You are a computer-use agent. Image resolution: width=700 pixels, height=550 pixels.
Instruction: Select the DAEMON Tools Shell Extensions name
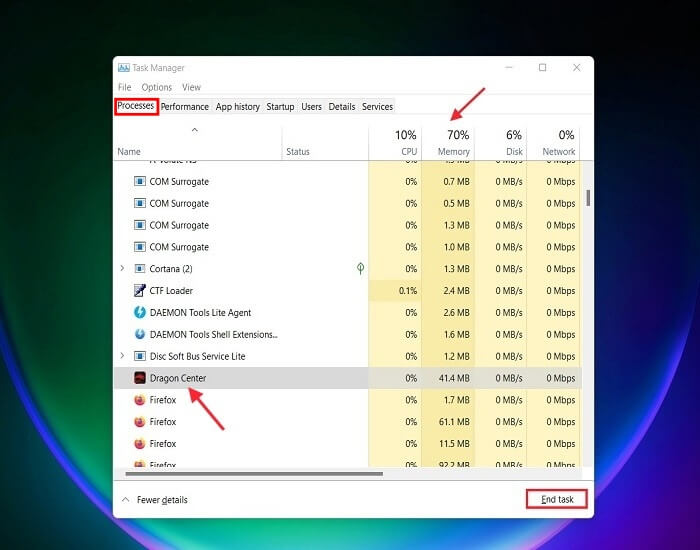214,334
